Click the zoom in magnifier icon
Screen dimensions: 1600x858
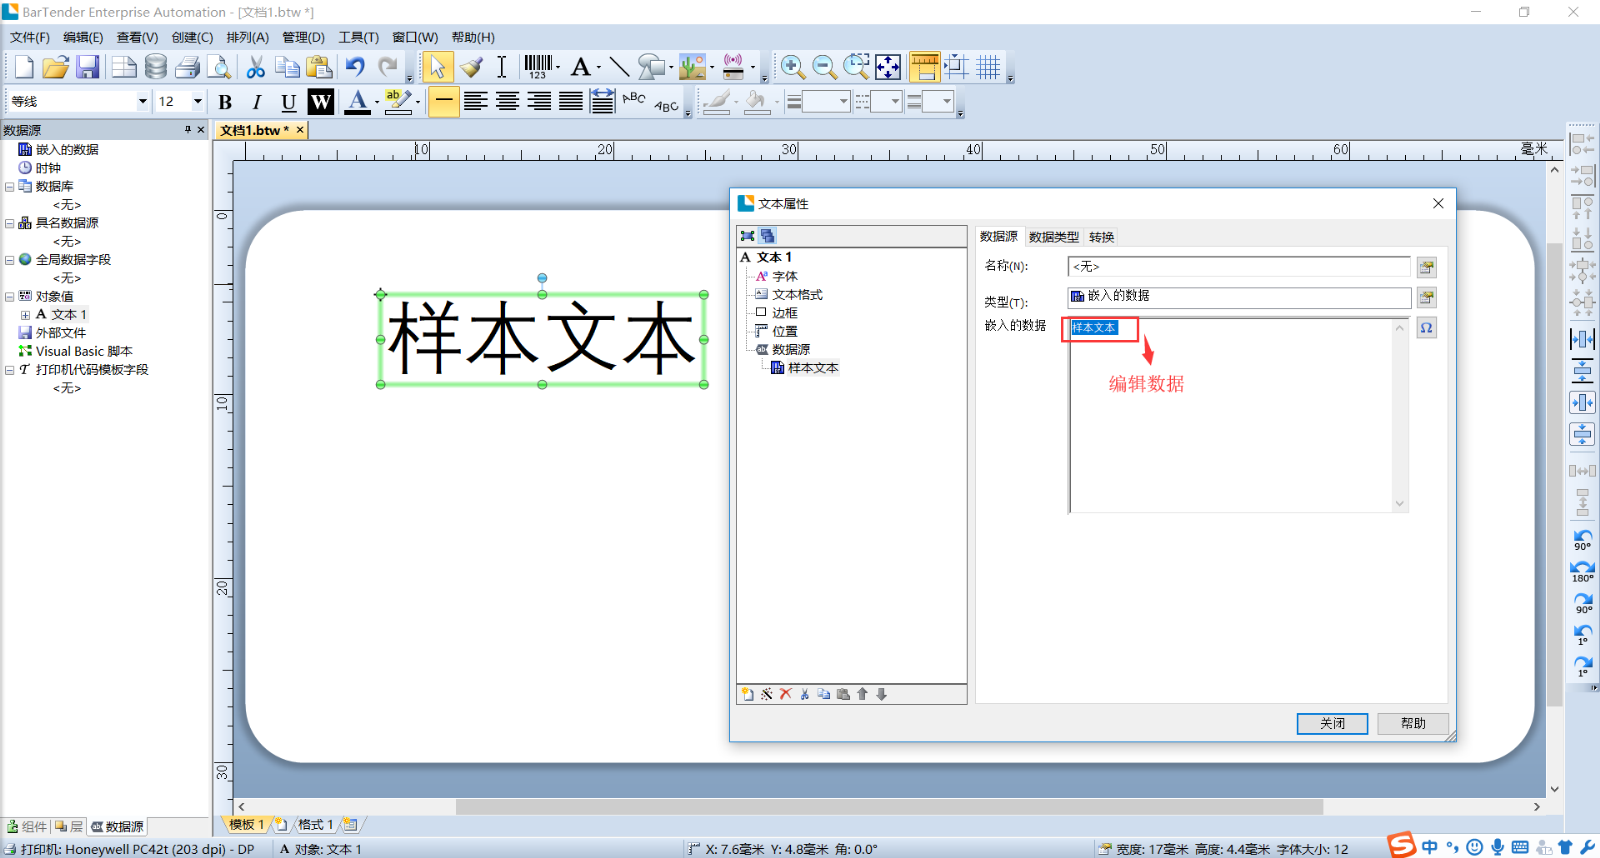[792, 67]
